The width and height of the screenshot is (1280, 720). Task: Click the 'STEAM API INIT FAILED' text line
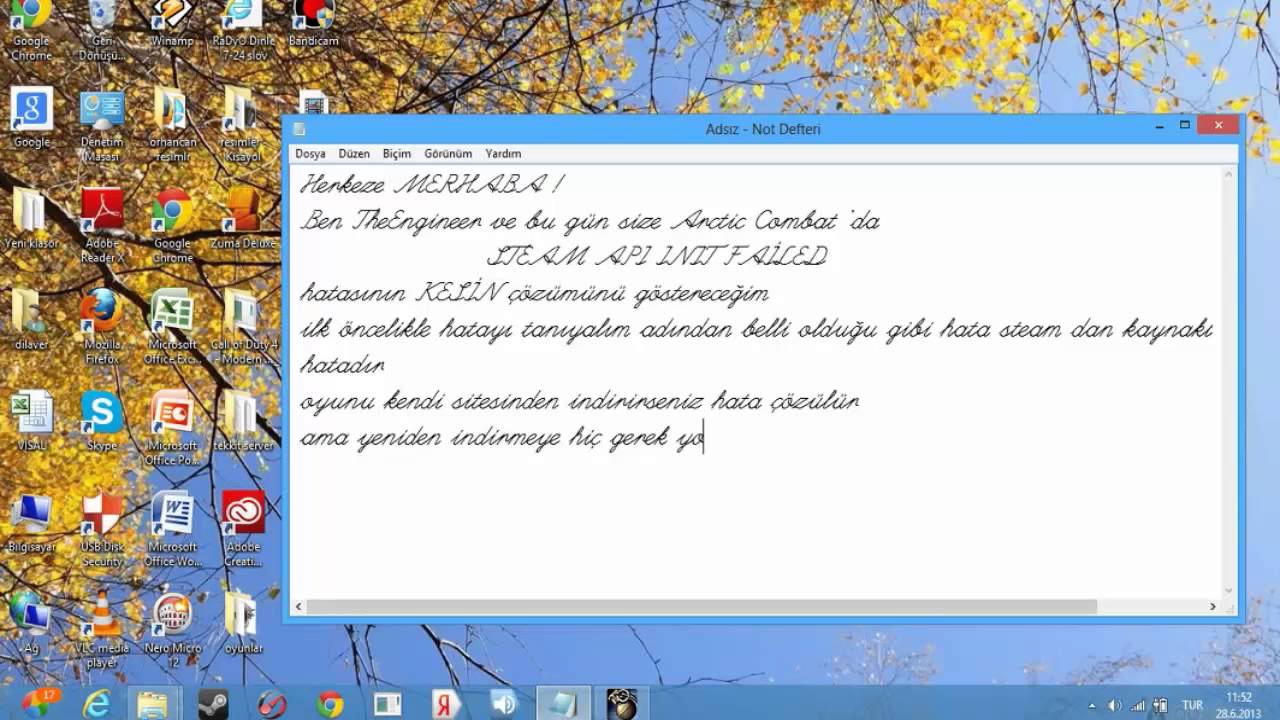click(657, 257)
